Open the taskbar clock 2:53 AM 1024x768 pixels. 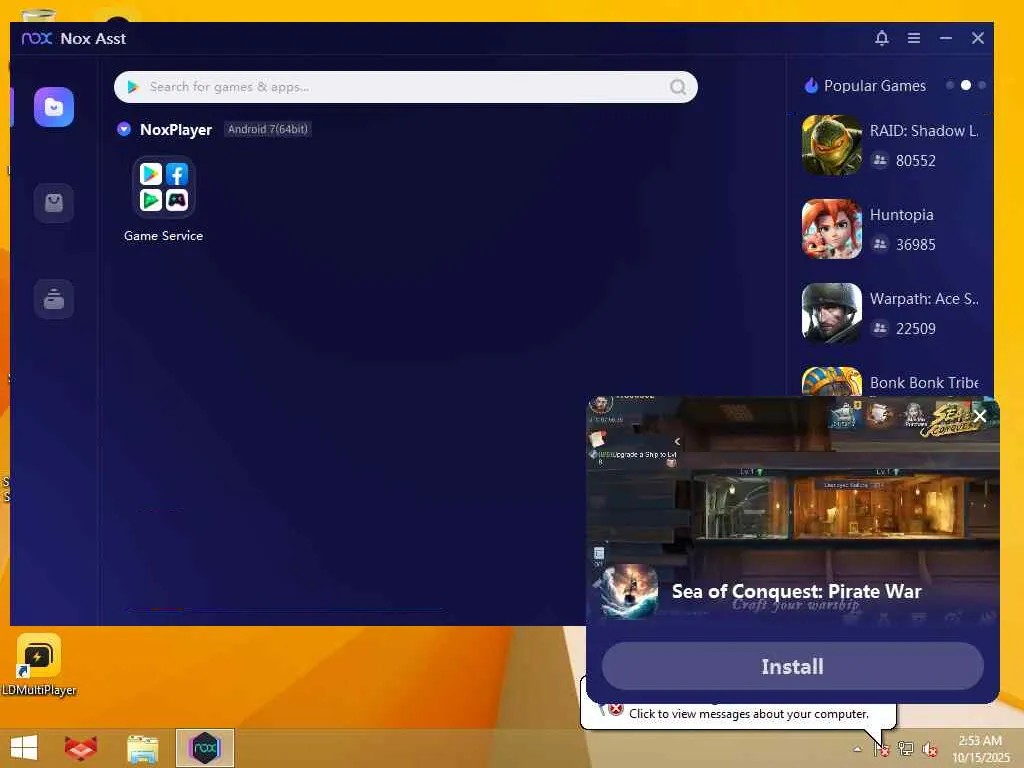[x=980, y=748]
